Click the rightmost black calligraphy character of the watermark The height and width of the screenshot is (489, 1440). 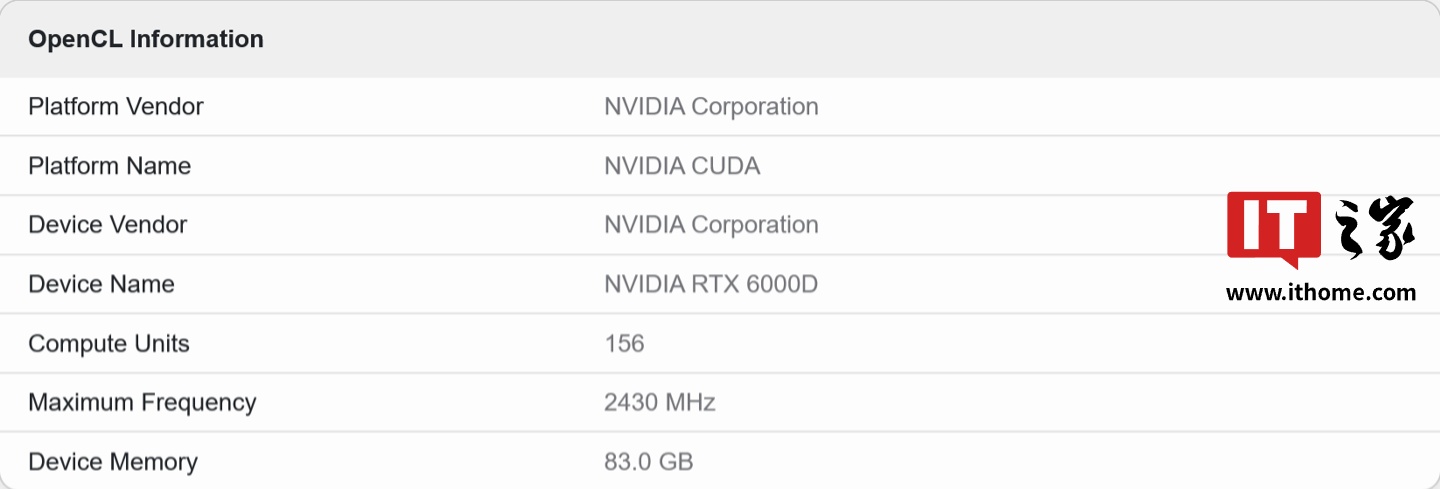tap(1392, 228)
